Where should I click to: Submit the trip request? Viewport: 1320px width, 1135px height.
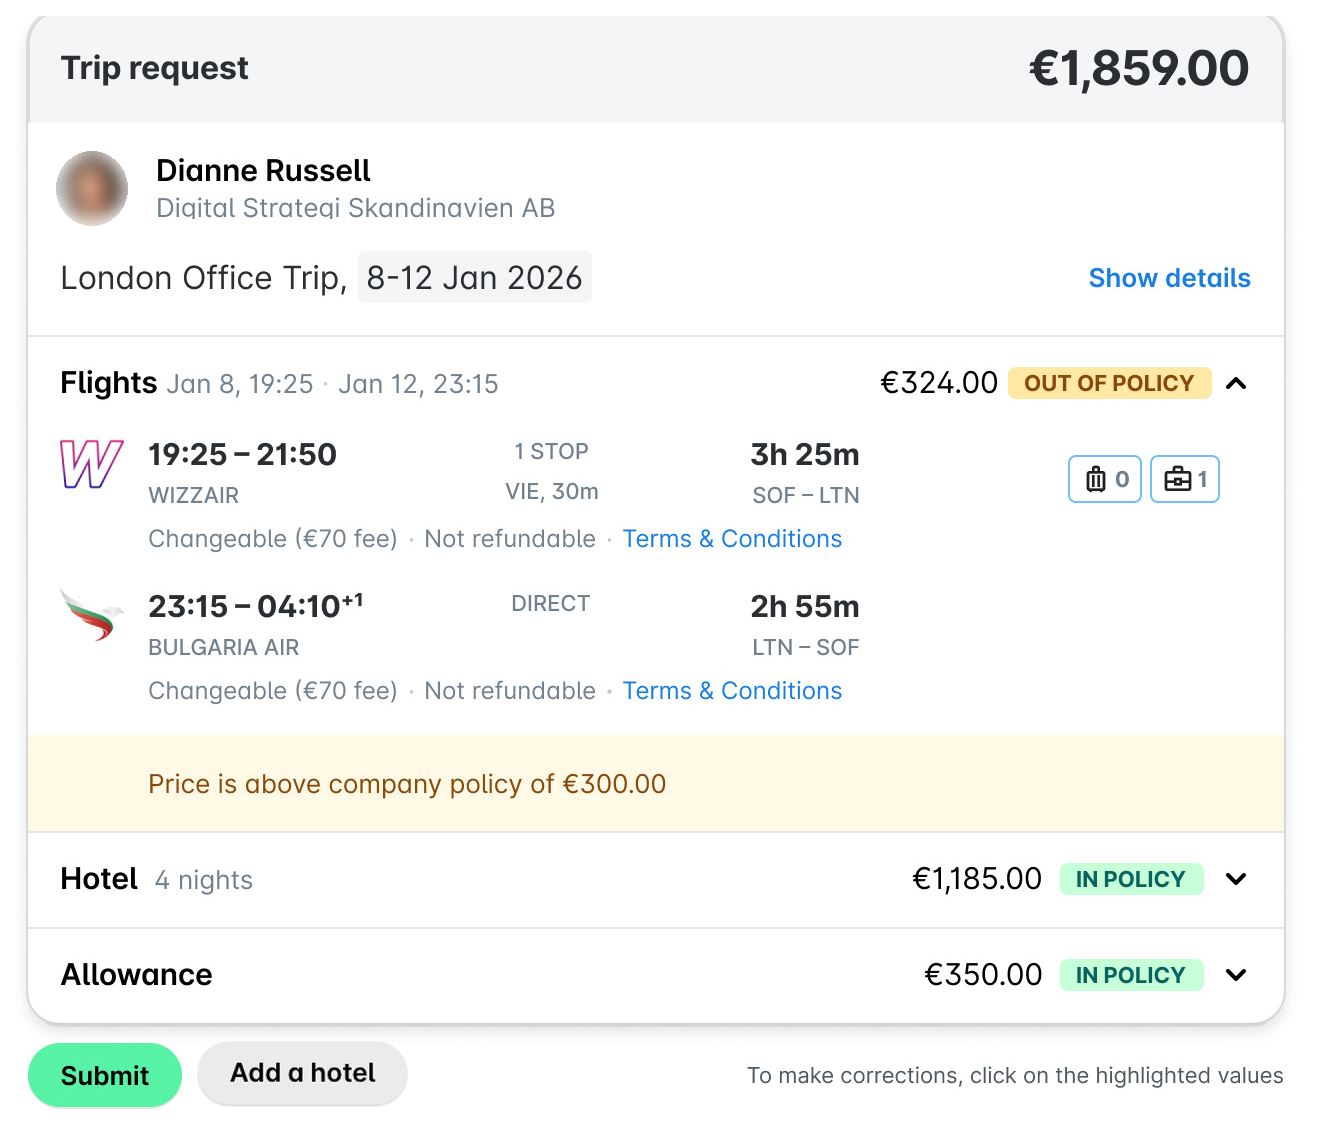coord(105,1075)
